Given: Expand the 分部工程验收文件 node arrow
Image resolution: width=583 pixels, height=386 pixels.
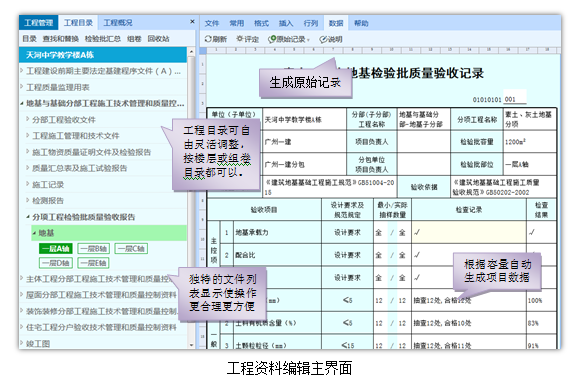Looking at the screenshot, I should 28,119.
